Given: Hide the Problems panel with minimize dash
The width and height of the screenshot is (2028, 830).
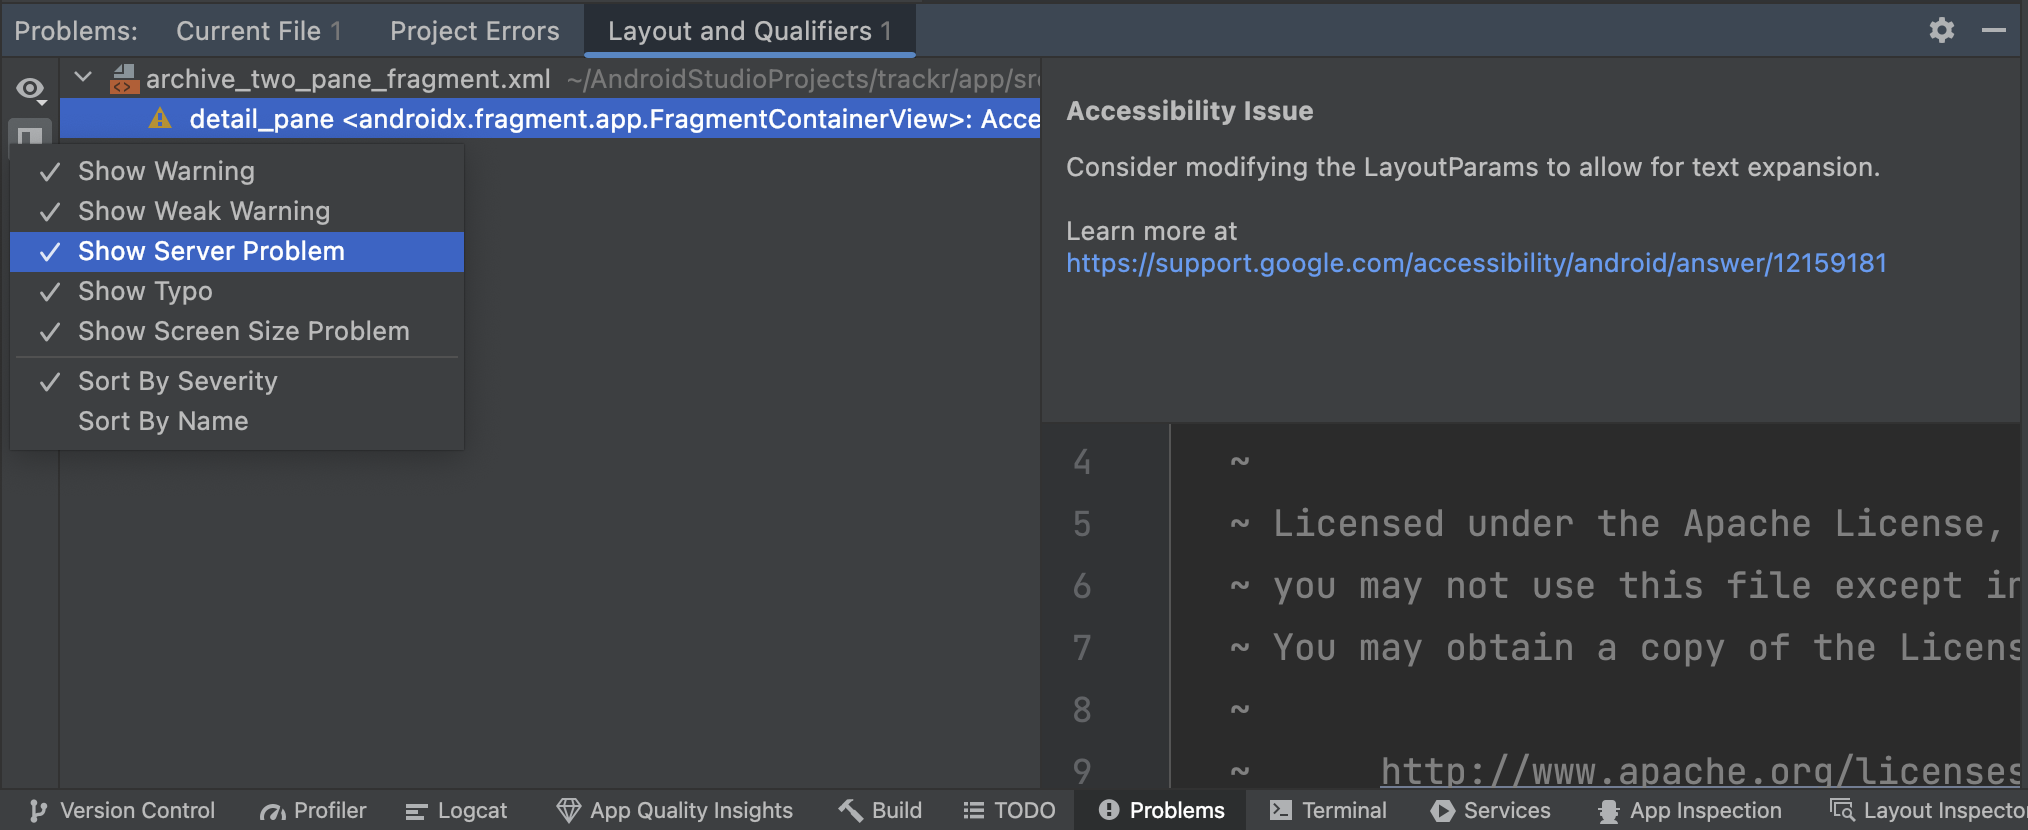Looking at the screenshot, I should point(1993,30).
